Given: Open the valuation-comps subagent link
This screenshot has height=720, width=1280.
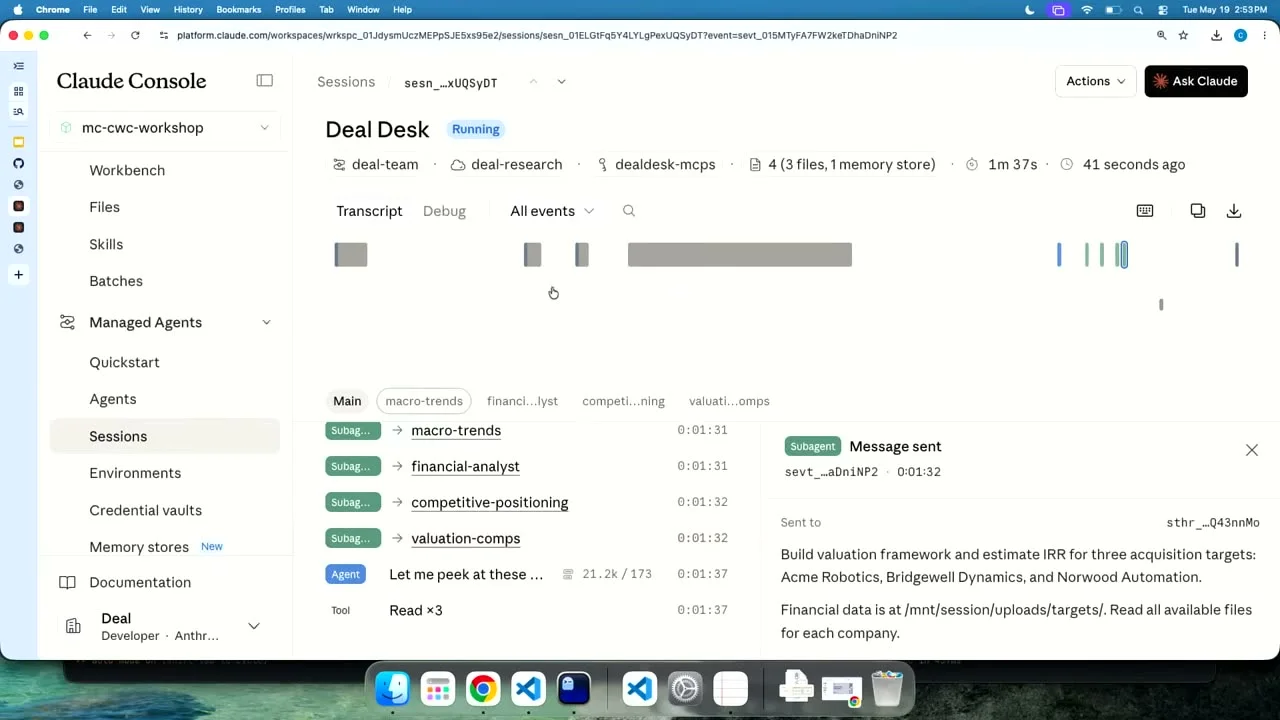Looking at the screenshot, I should (466, 538).
